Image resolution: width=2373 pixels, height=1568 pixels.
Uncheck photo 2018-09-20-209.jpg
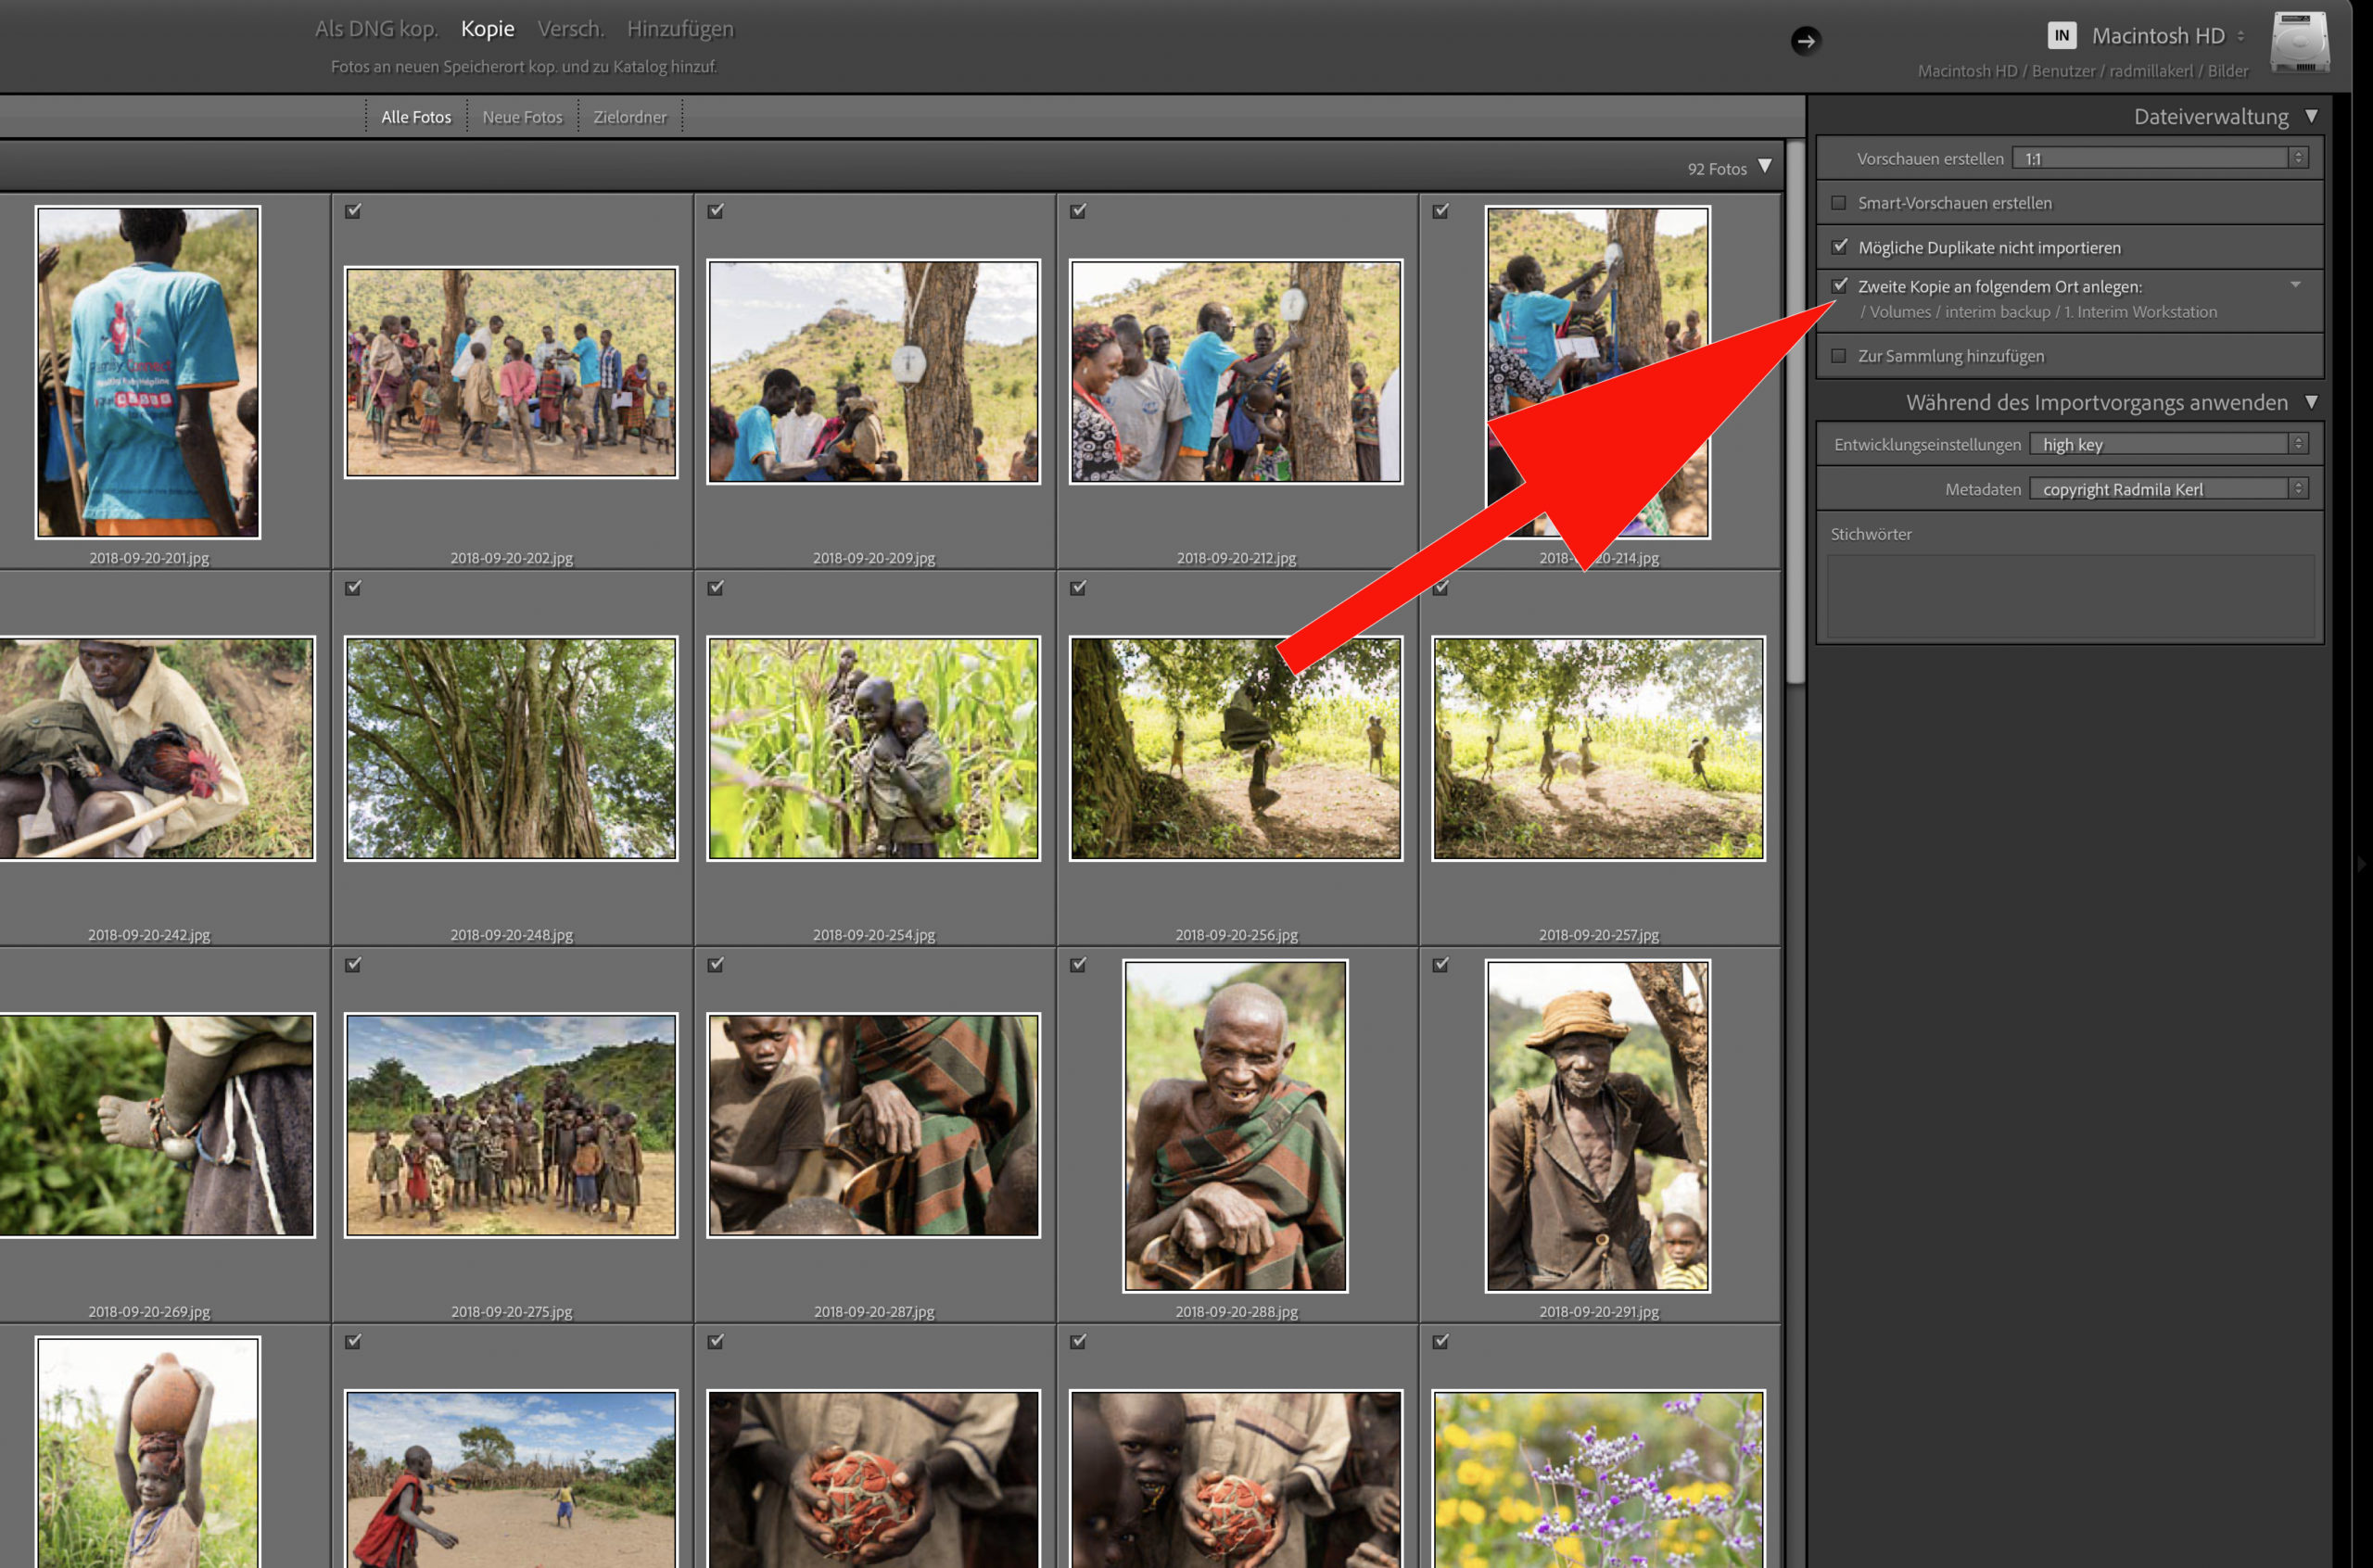pos(715,211)
